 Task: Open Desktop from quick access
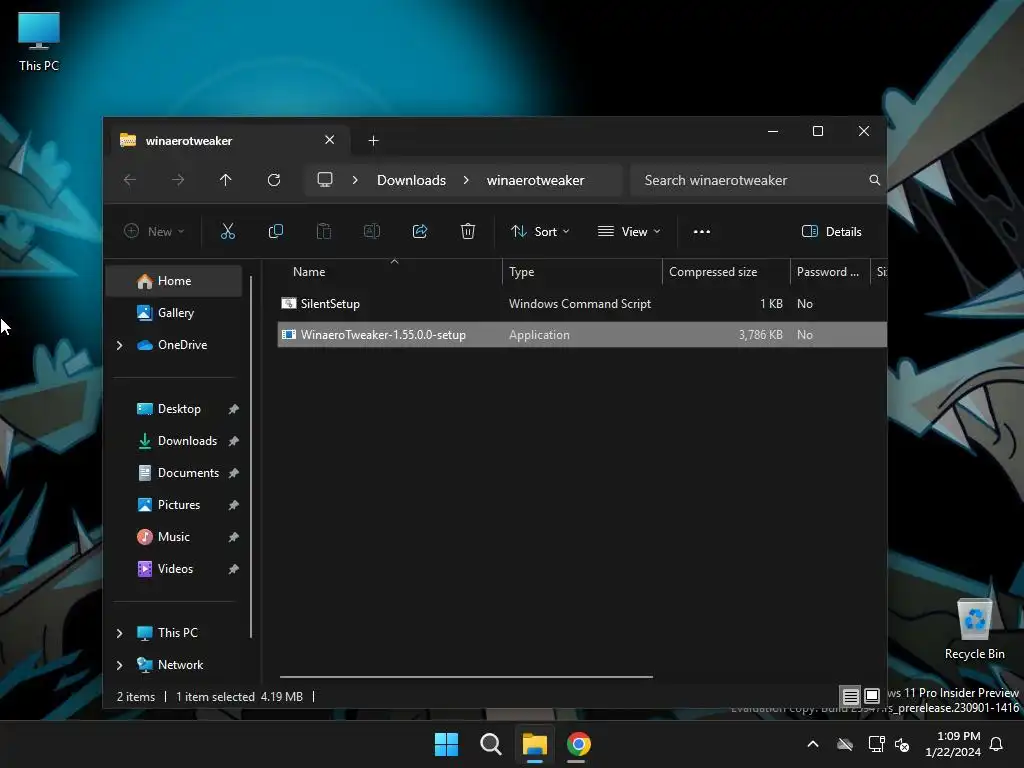tap(179, 409)
